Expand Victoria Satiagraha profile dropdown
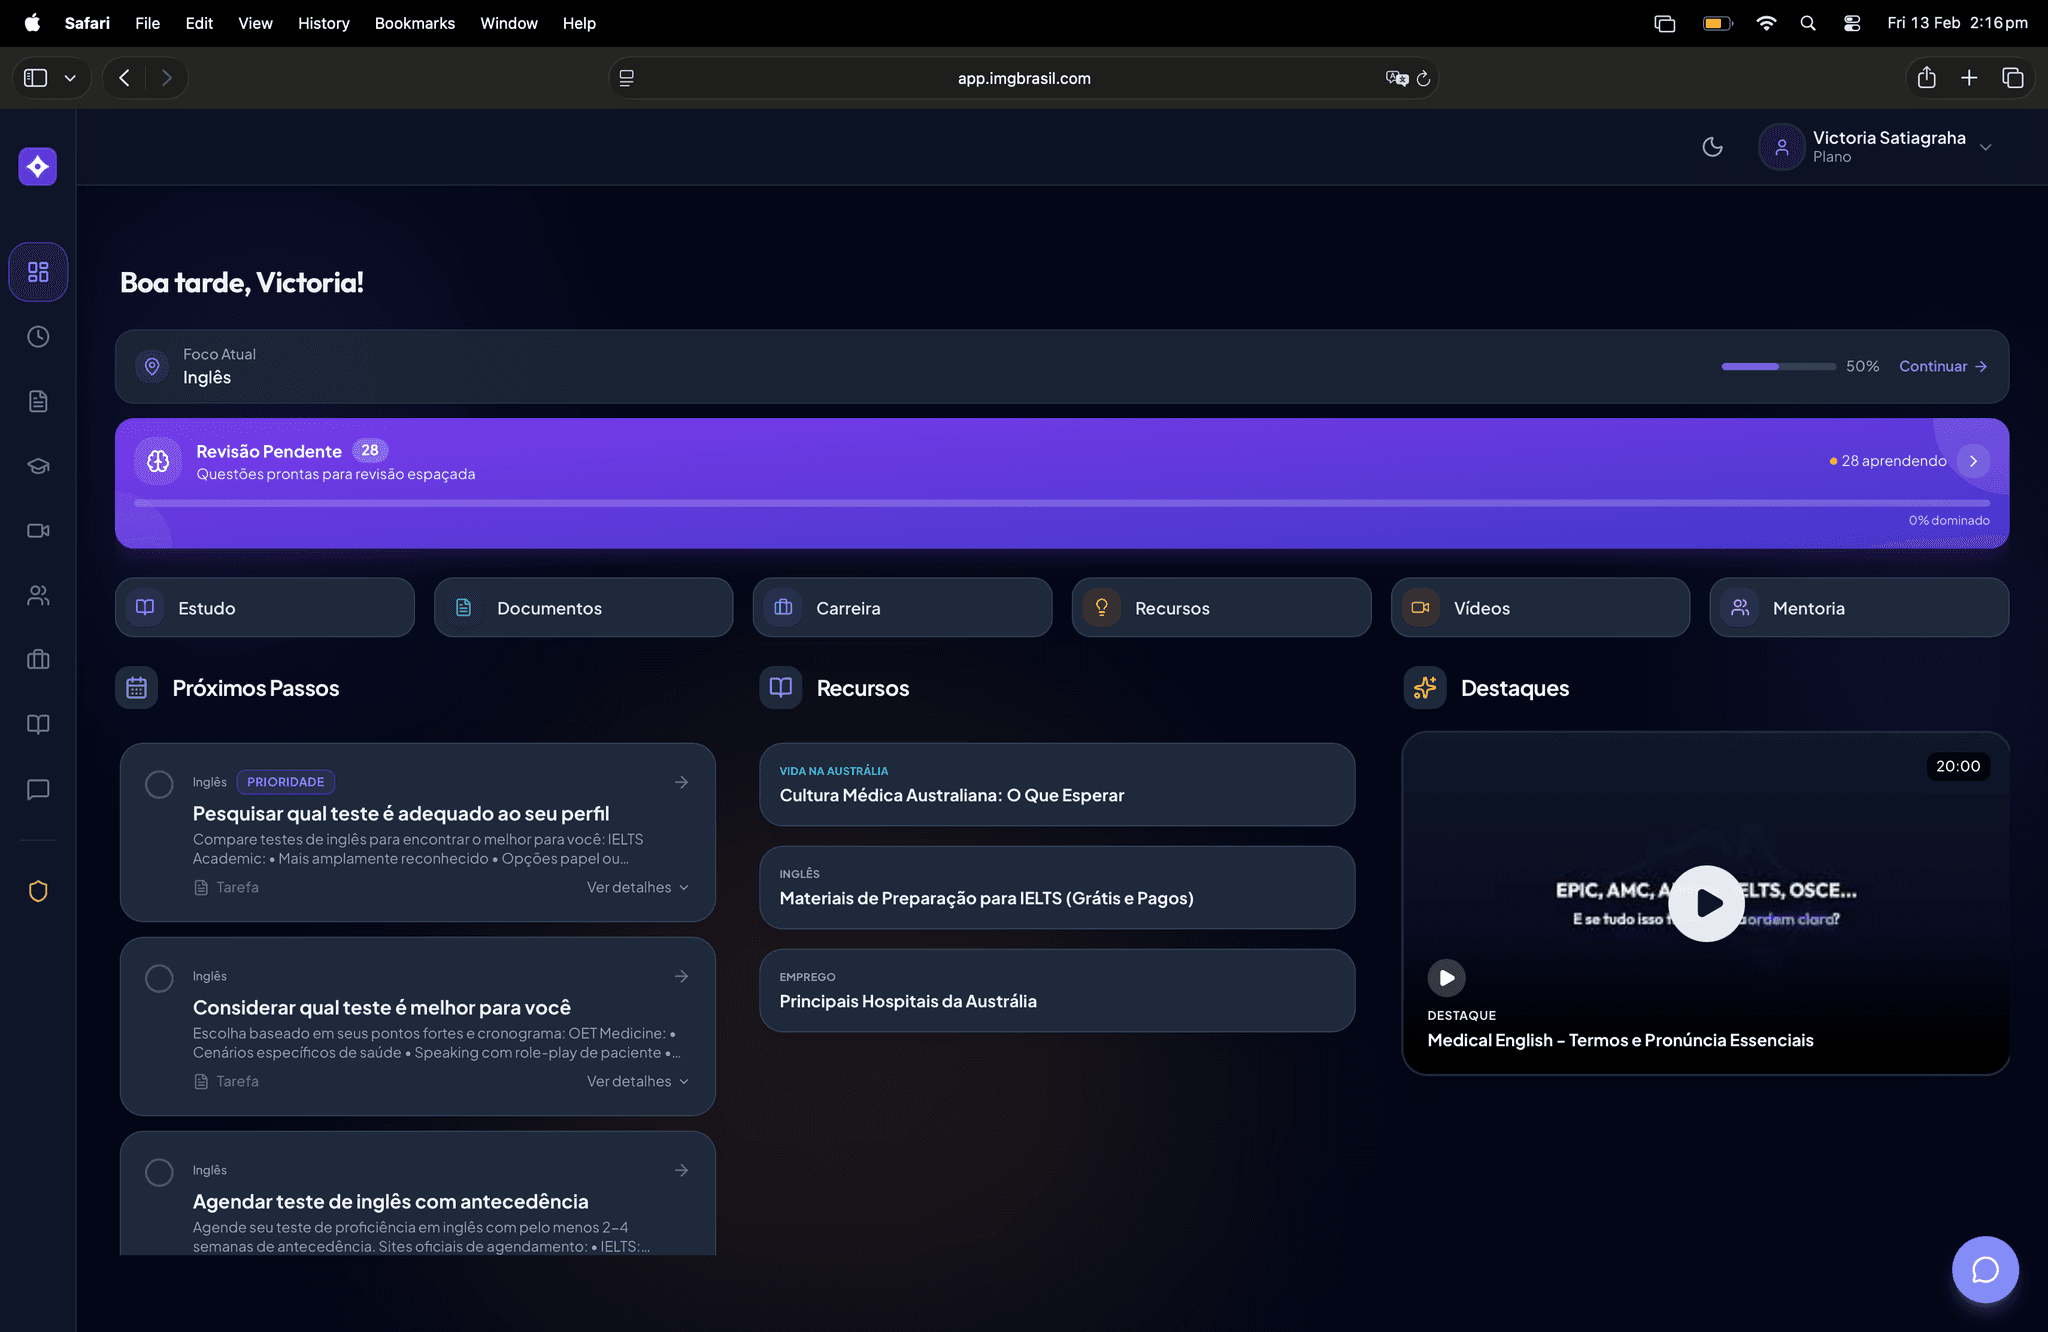The height and width of the screenshot is (1332, 2048). tap(1985, 147)
